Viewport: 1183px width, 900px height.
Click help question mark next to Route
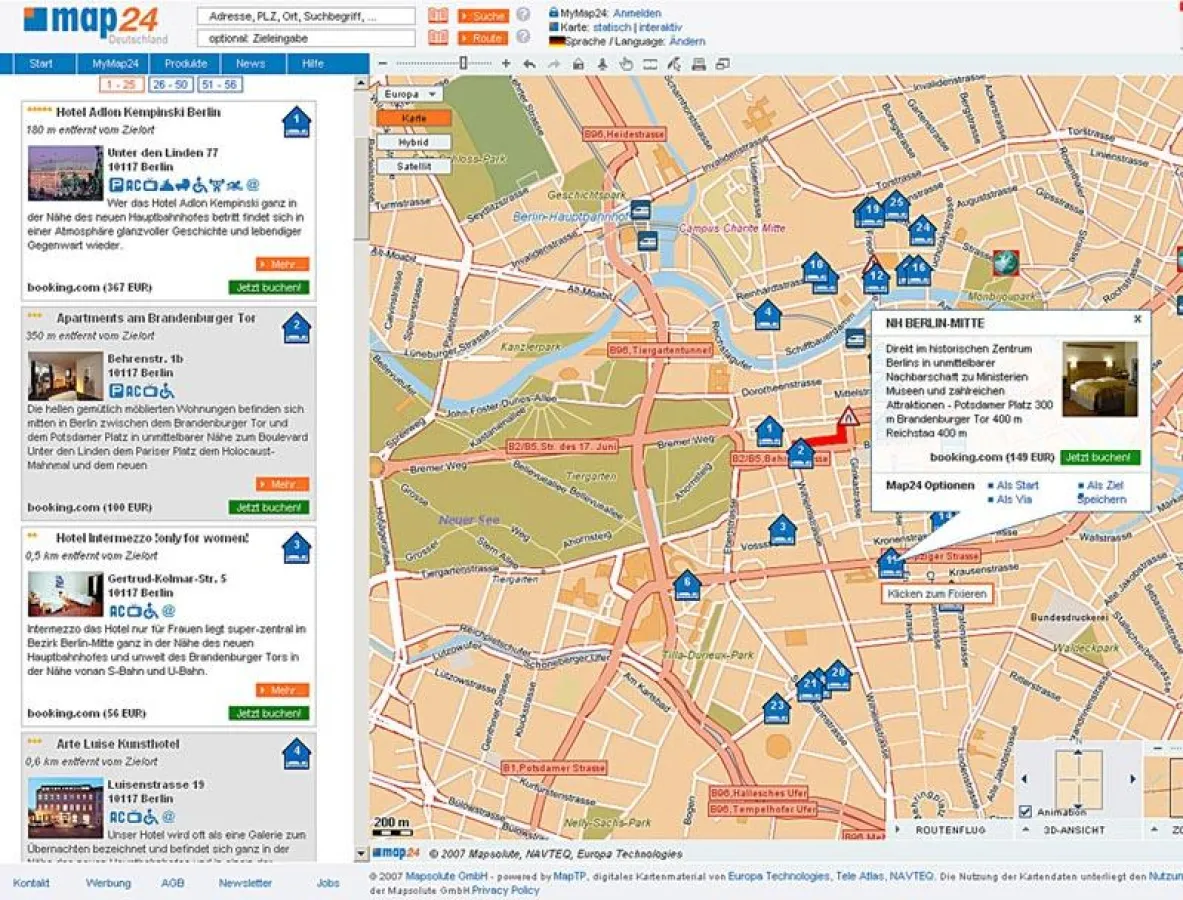523,37
